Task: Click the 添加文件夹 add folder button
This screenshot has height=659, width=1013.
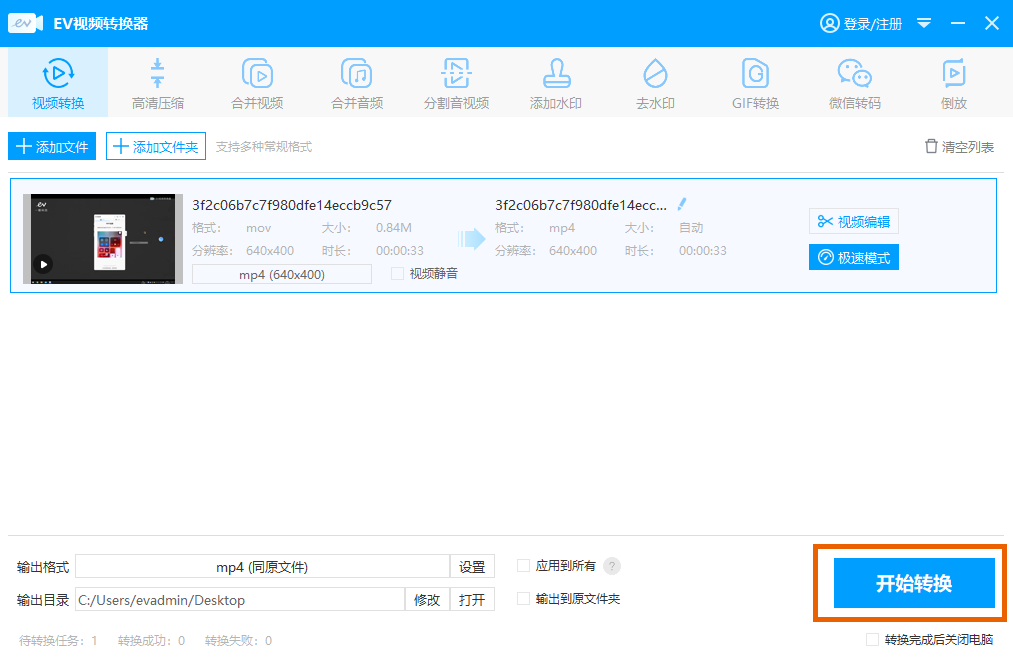Action: point(156,146)
